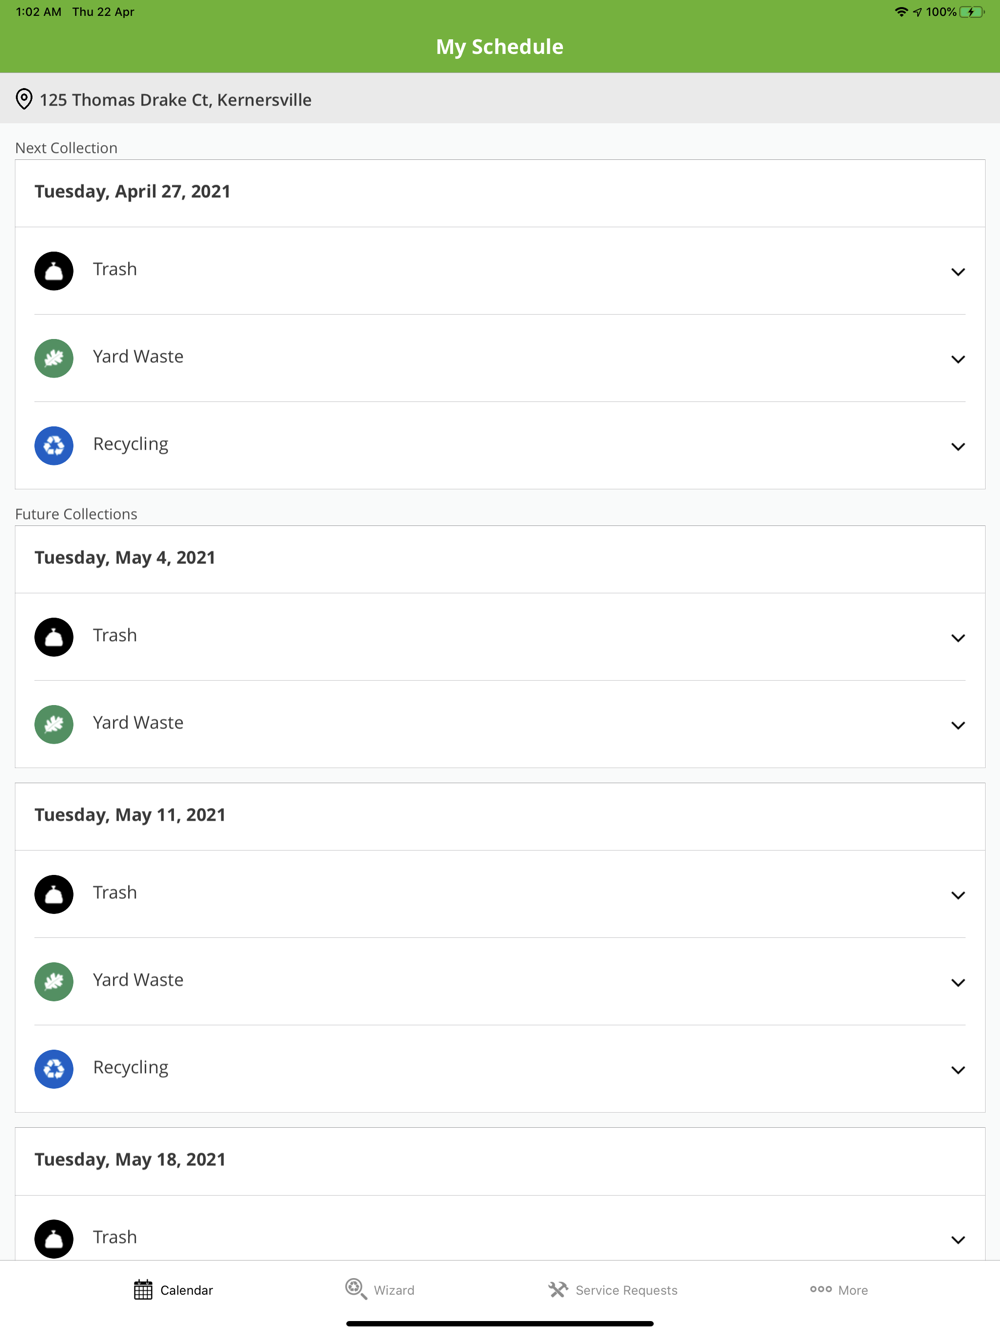
Task: Tap the Yard Waste leaf icon under April 27
Action: point(54,358)
